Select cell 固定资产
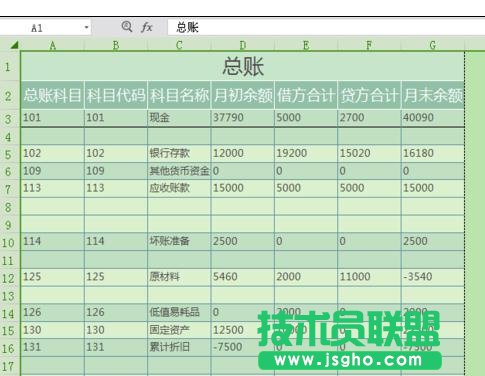 point(179,330)
